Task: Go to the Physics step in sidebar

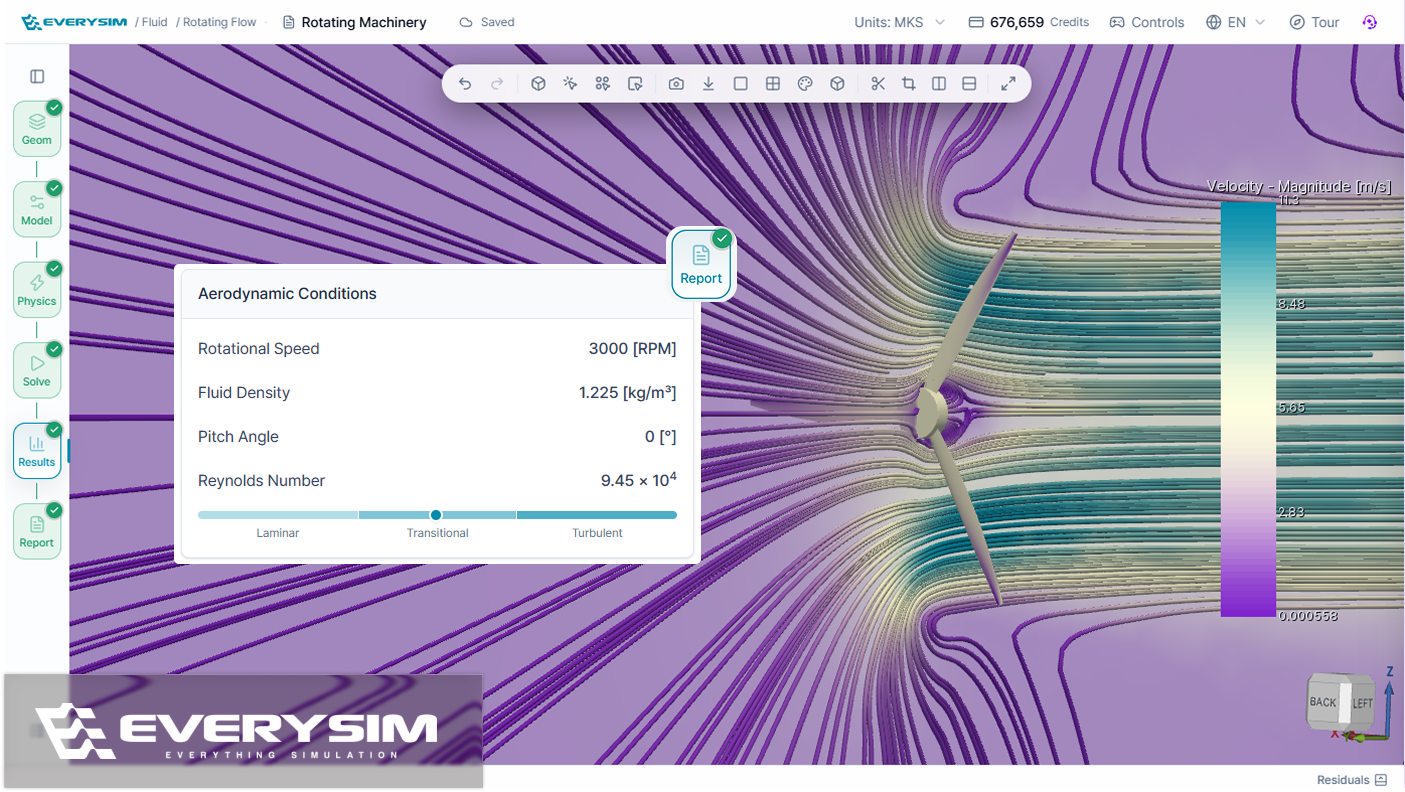Action: tap(37, 289)
